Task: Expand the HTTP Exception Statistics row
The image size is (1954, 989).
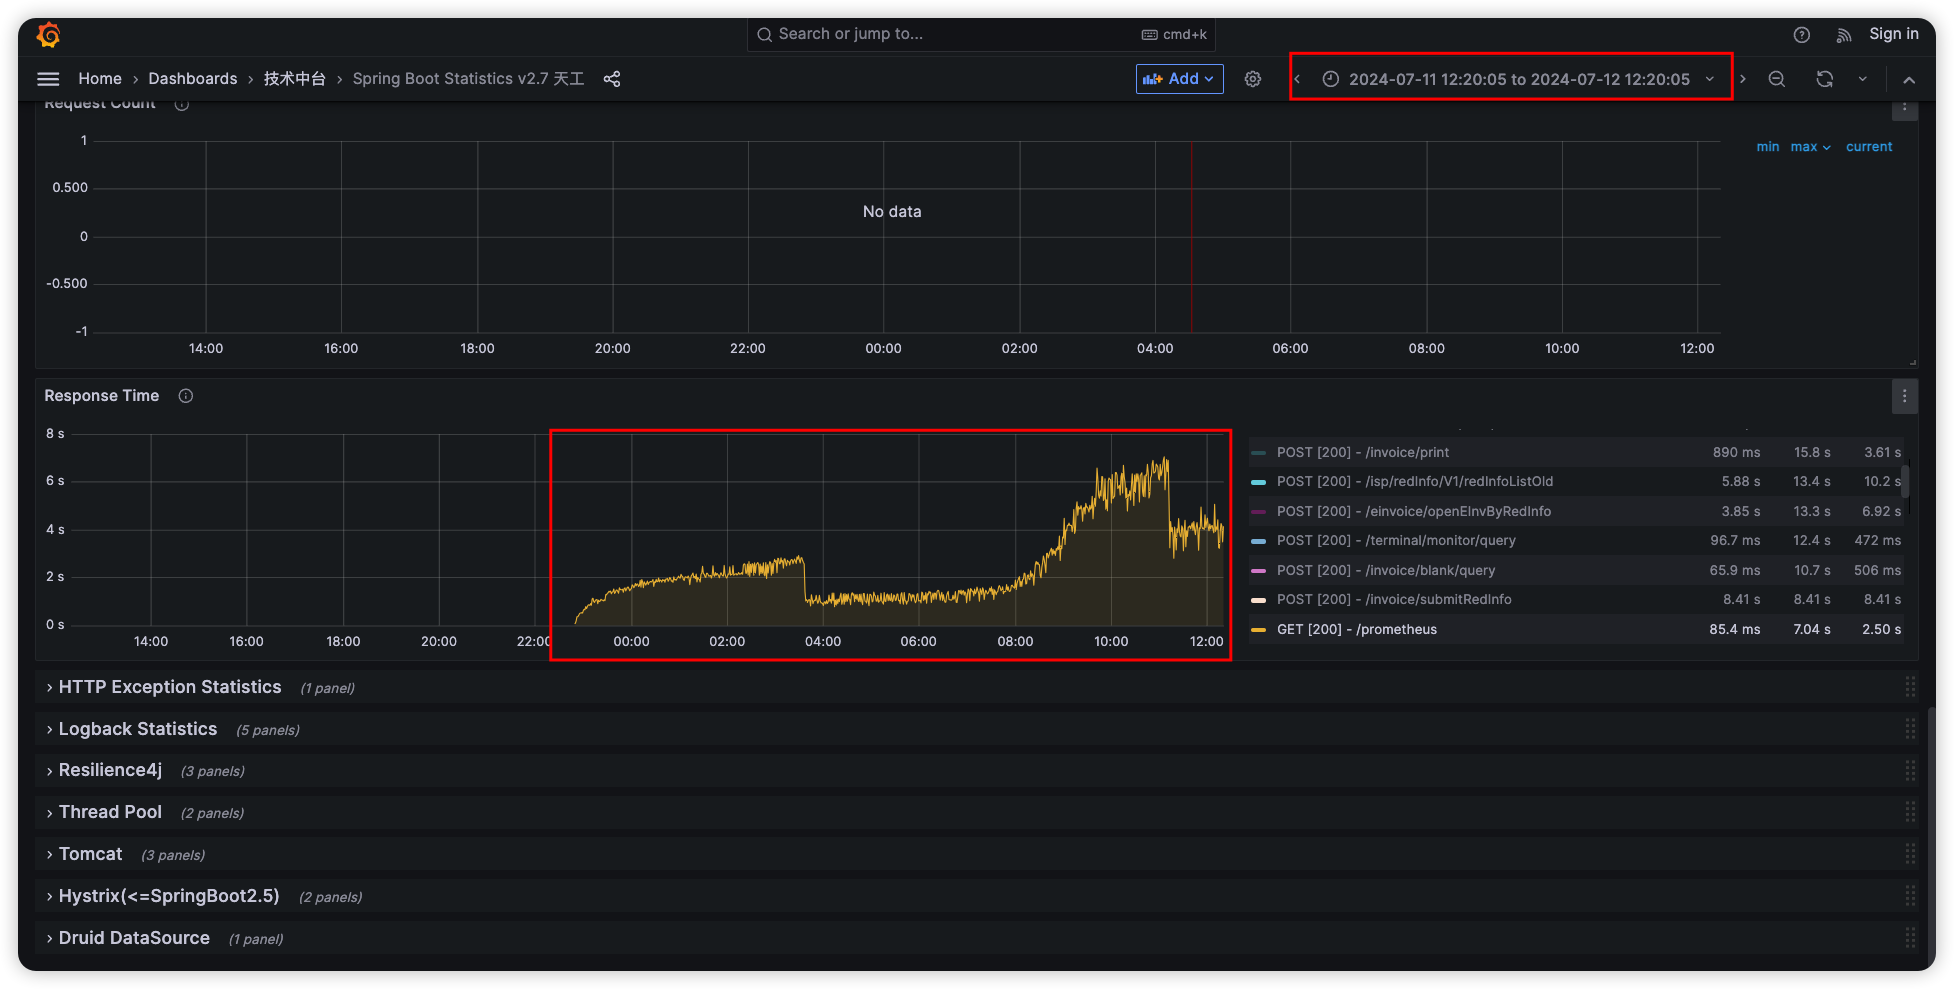Action: [169, 687]
